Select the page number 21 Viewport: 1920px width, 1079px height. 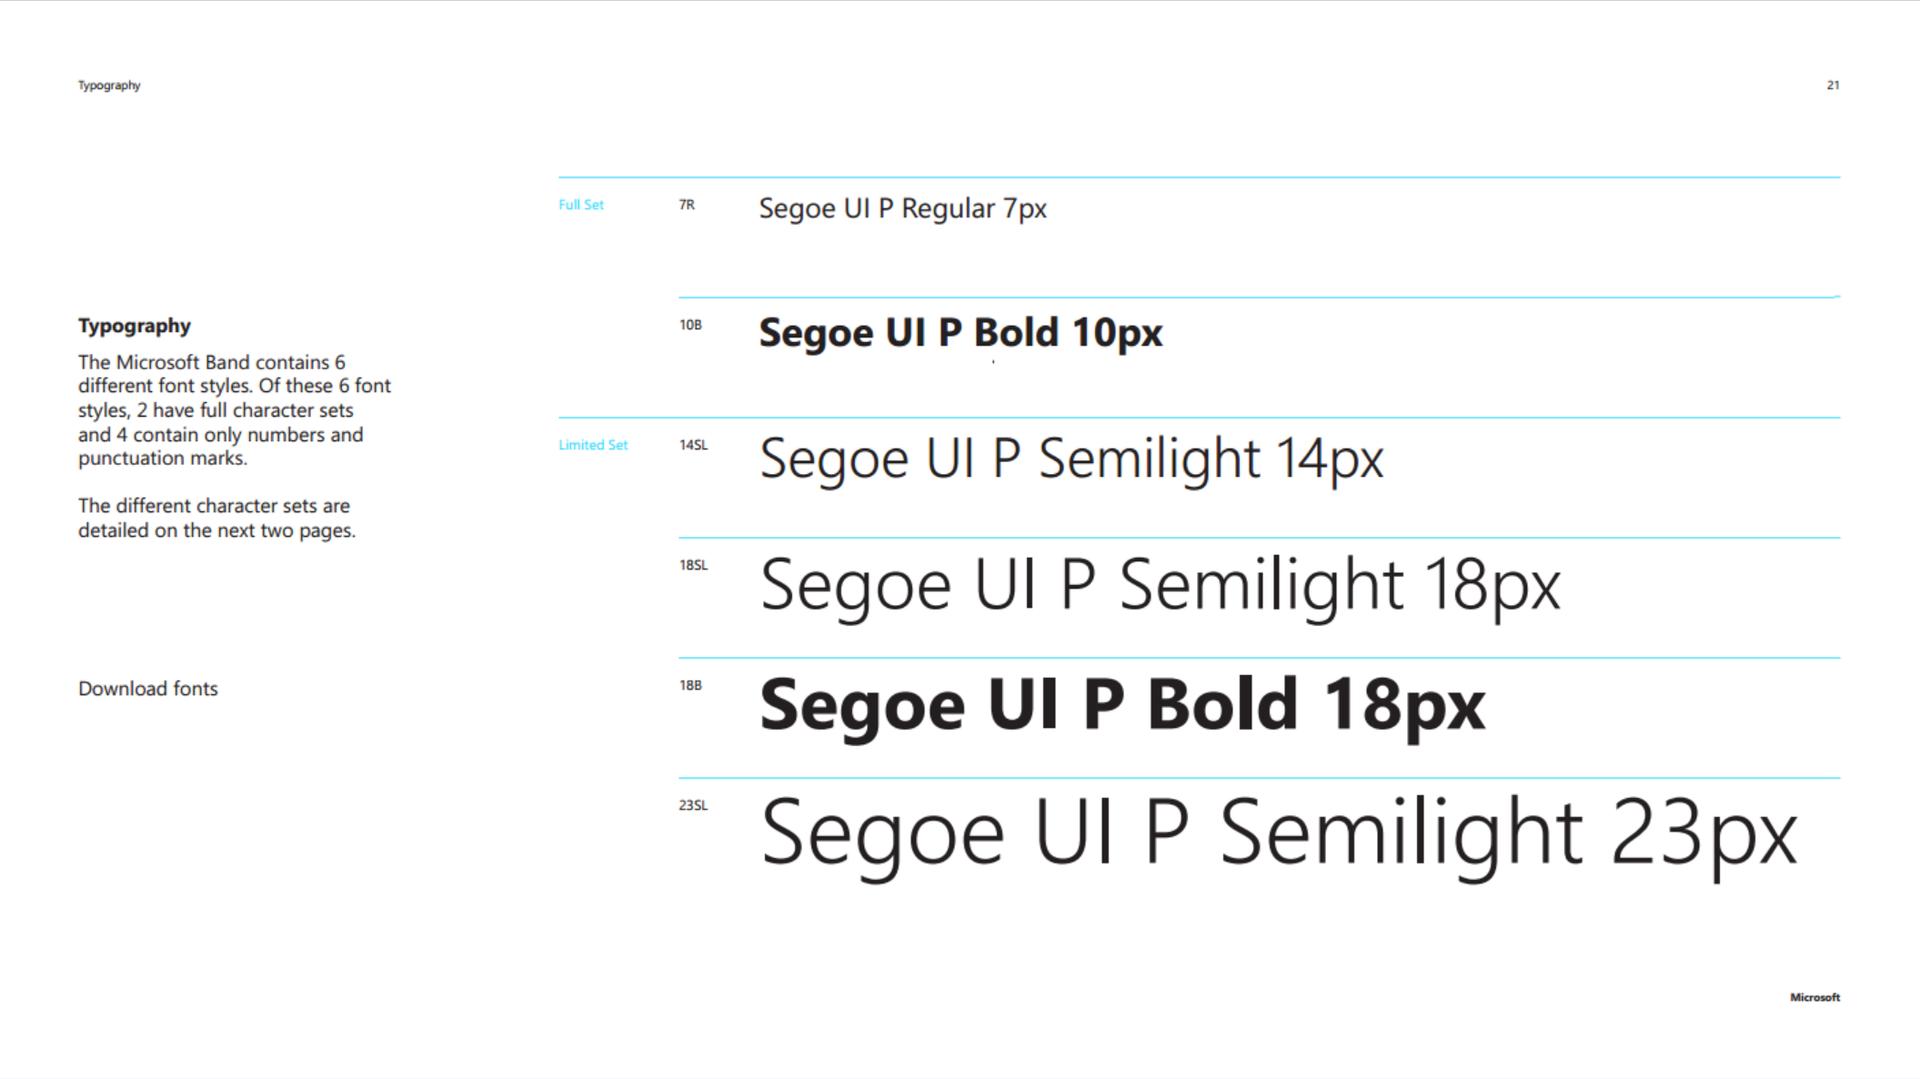(x=1832, y=85)
